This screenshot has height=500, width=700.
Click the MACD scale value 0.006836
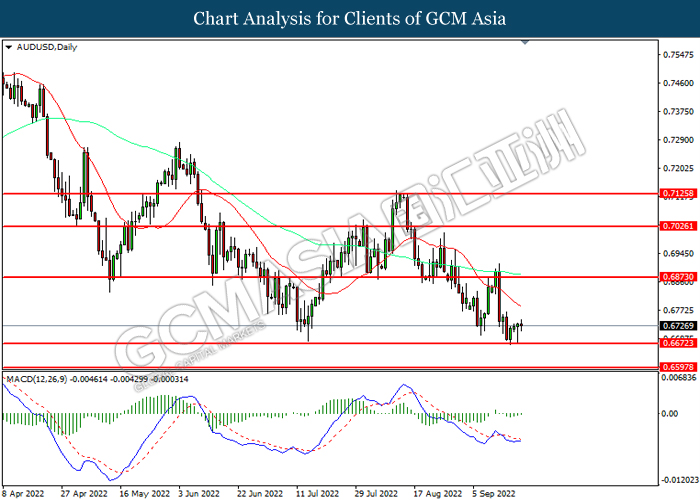point(679,378)
